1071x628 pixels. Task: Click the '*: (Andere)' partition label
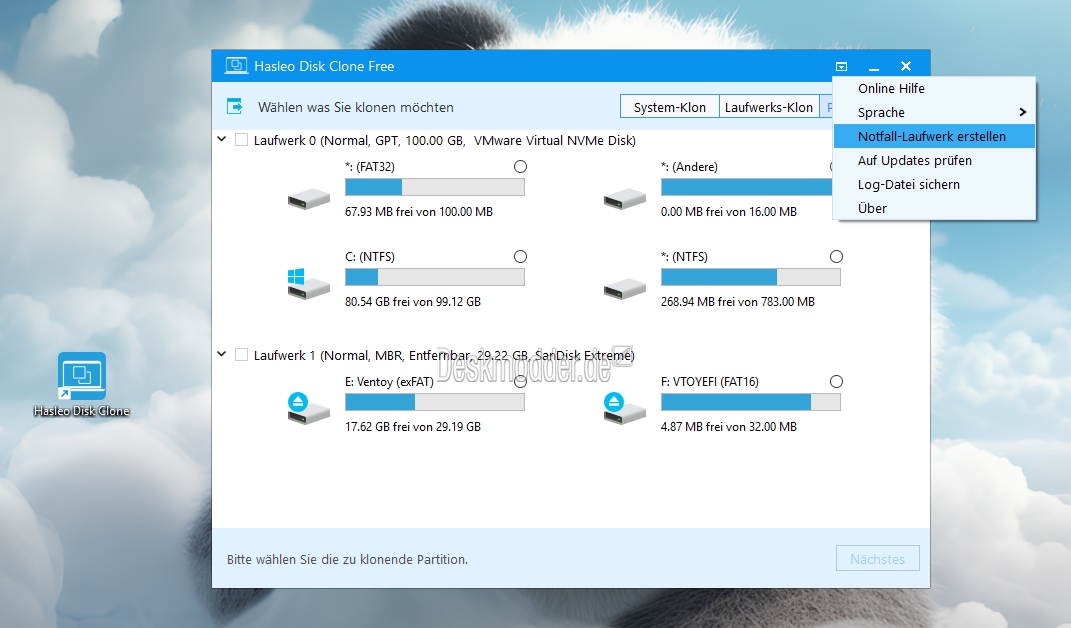689,167
